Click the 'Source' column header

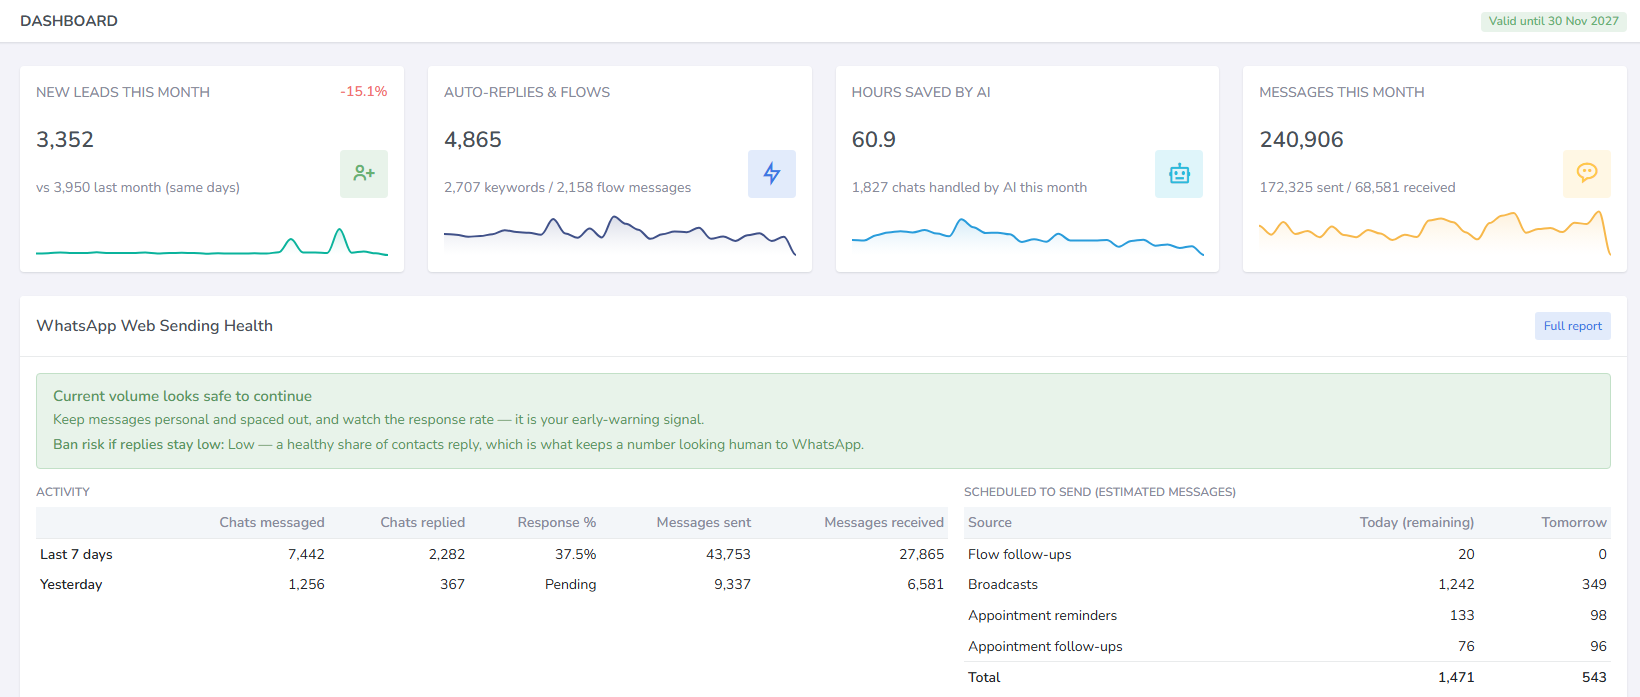tap(990, 522)
